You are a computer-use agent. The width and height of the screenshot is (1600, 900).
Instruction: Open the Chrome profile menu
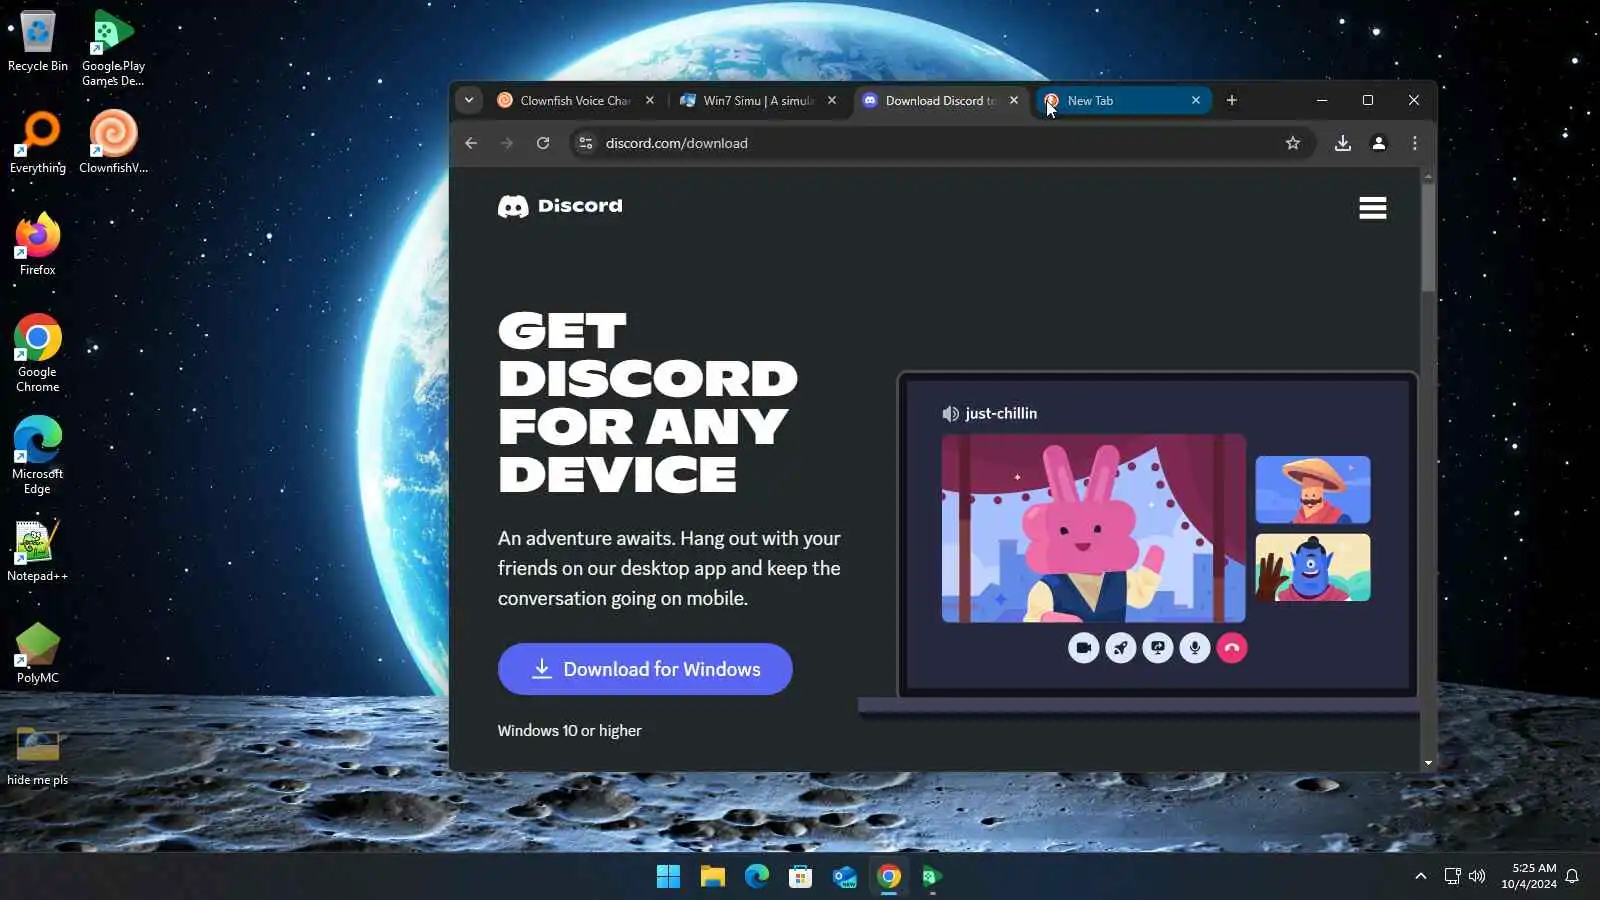click(x=1379, y=143)
